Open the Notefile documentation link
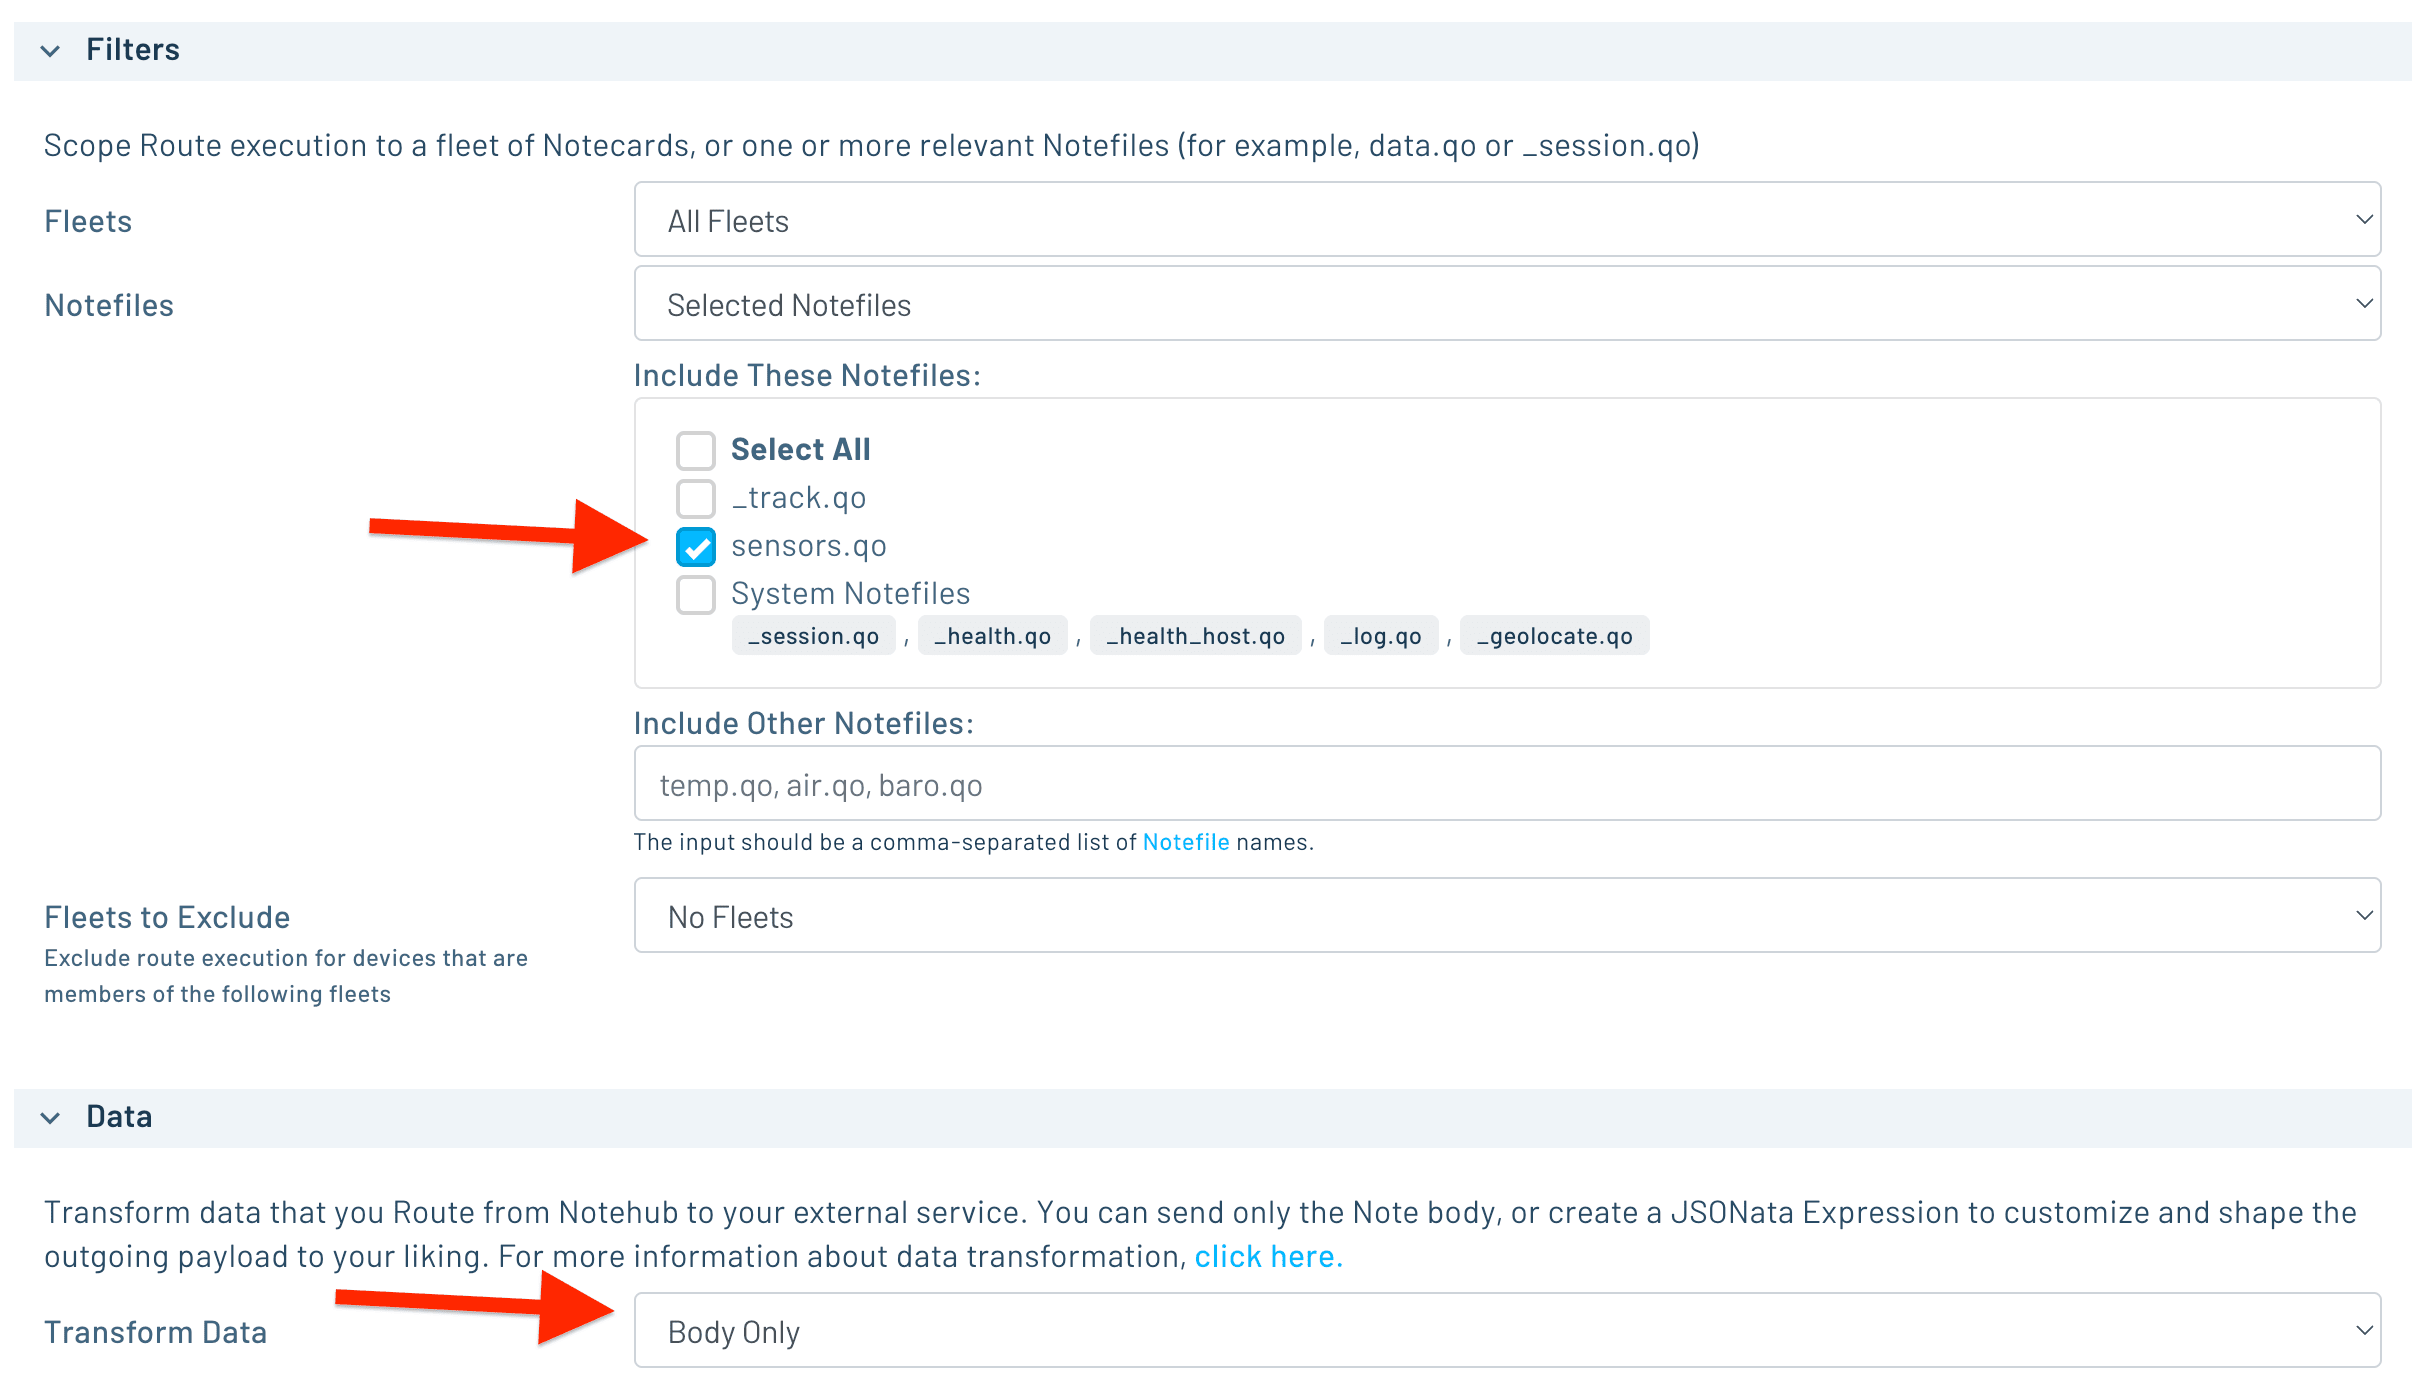Viewport: 2416px width, 1396px height. click(x=1185, y=842)
